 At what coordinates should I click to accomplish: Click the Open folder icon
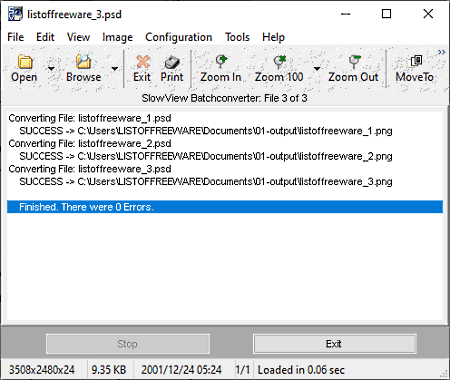25,62
